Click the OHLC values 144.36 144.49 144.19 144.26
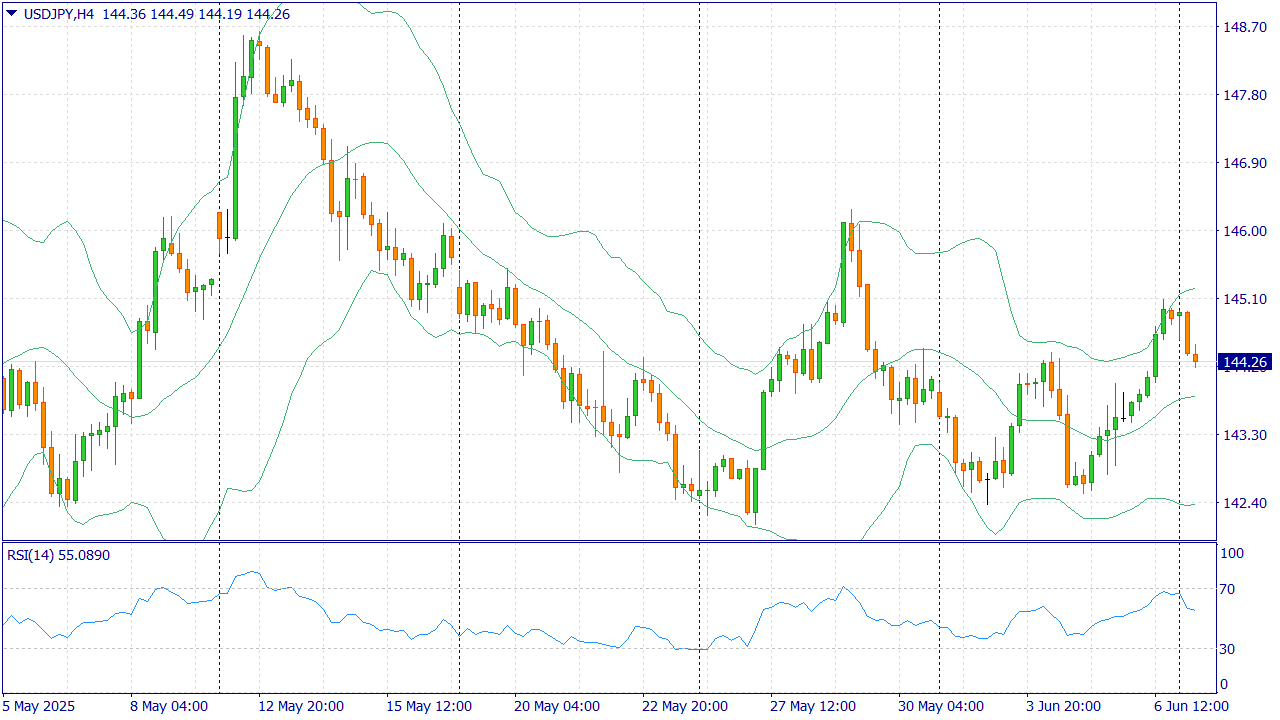 point(196,14)
